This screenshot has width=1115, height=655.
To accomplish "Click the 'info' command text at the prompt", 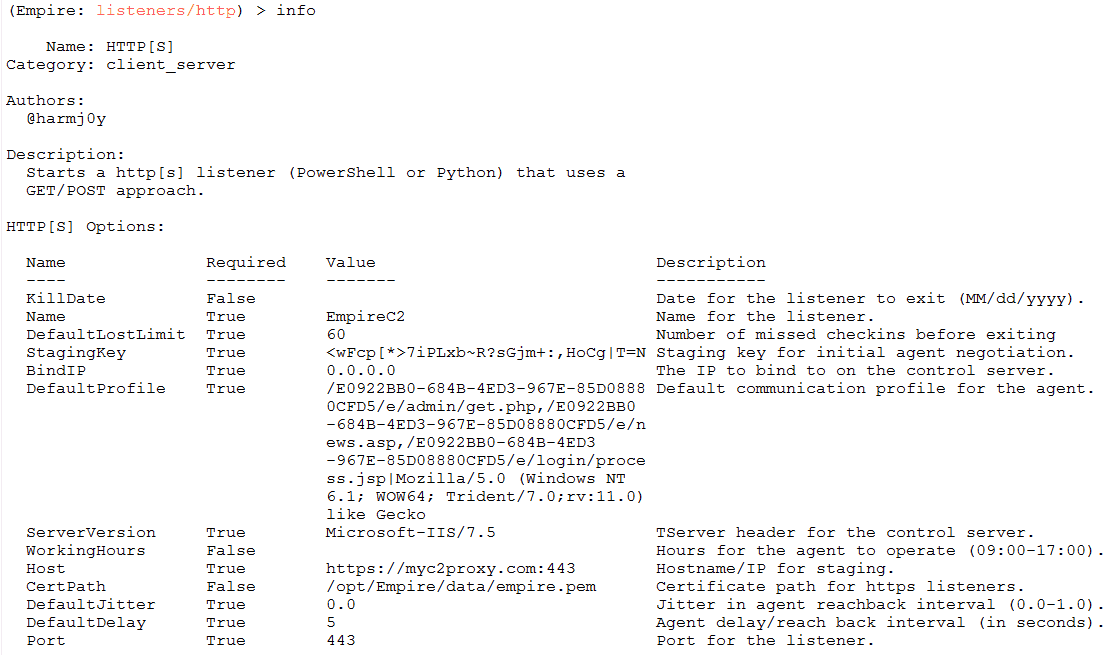I will (x=296, y=11).
